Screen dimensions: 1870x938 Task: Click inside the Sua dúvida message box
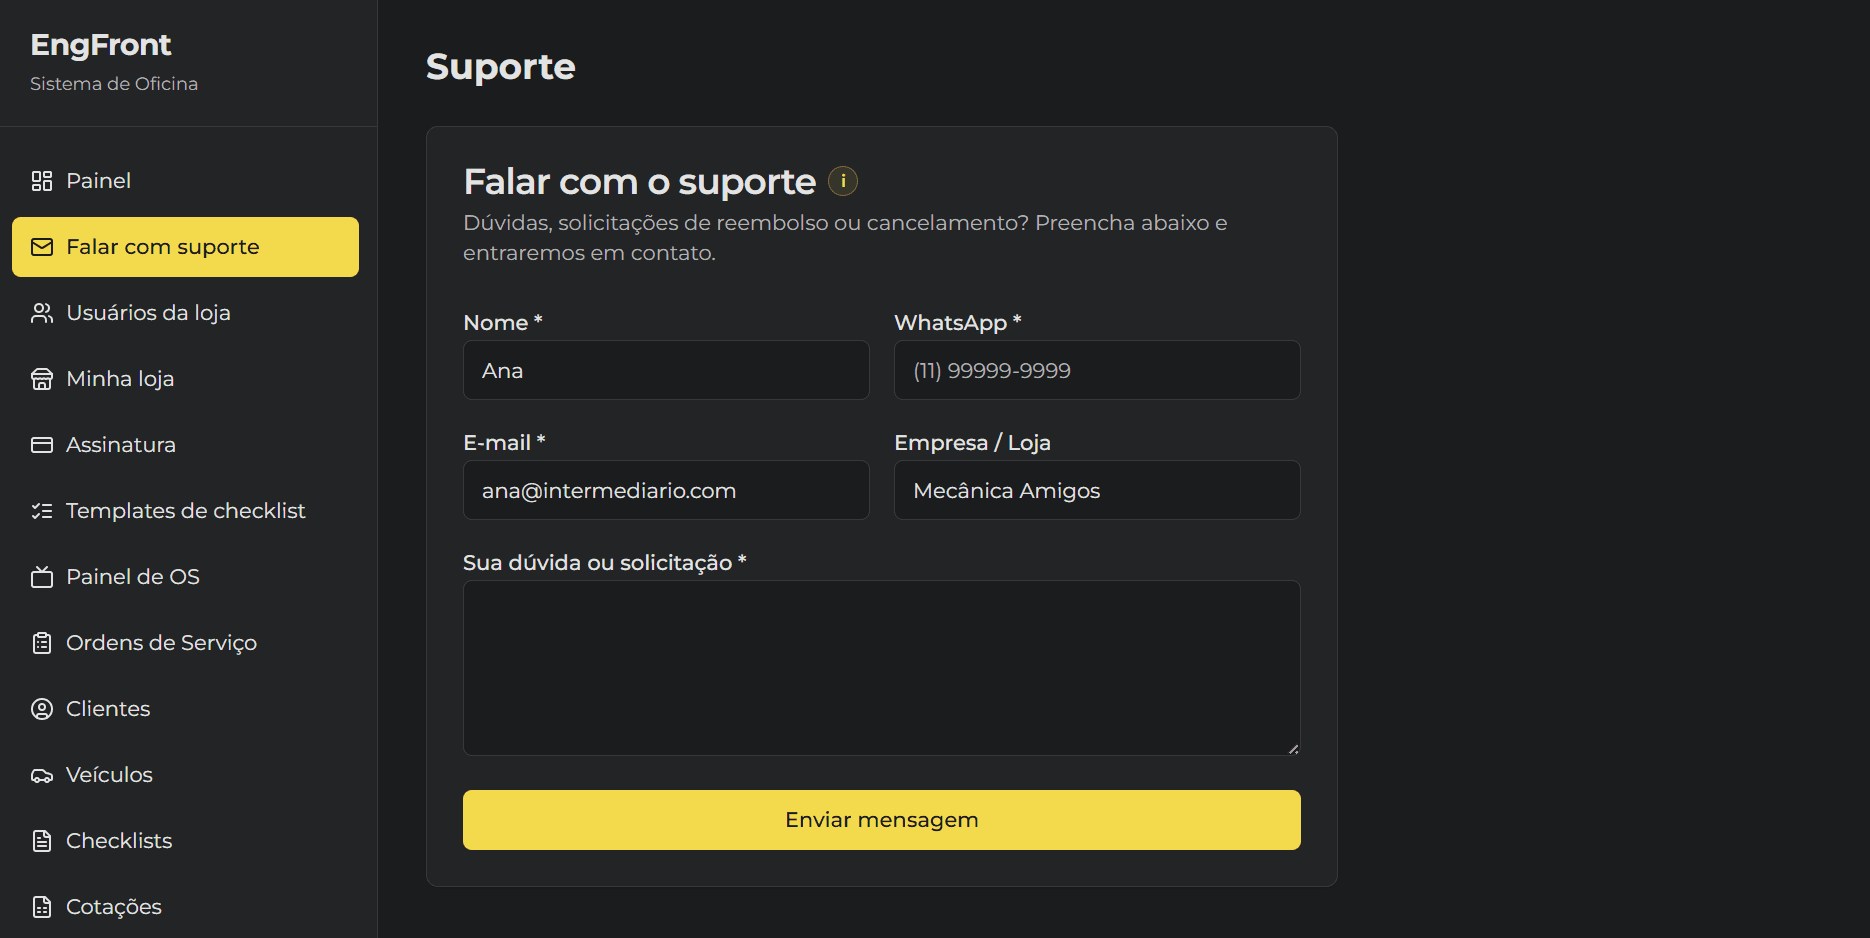[x=881, y=668]
